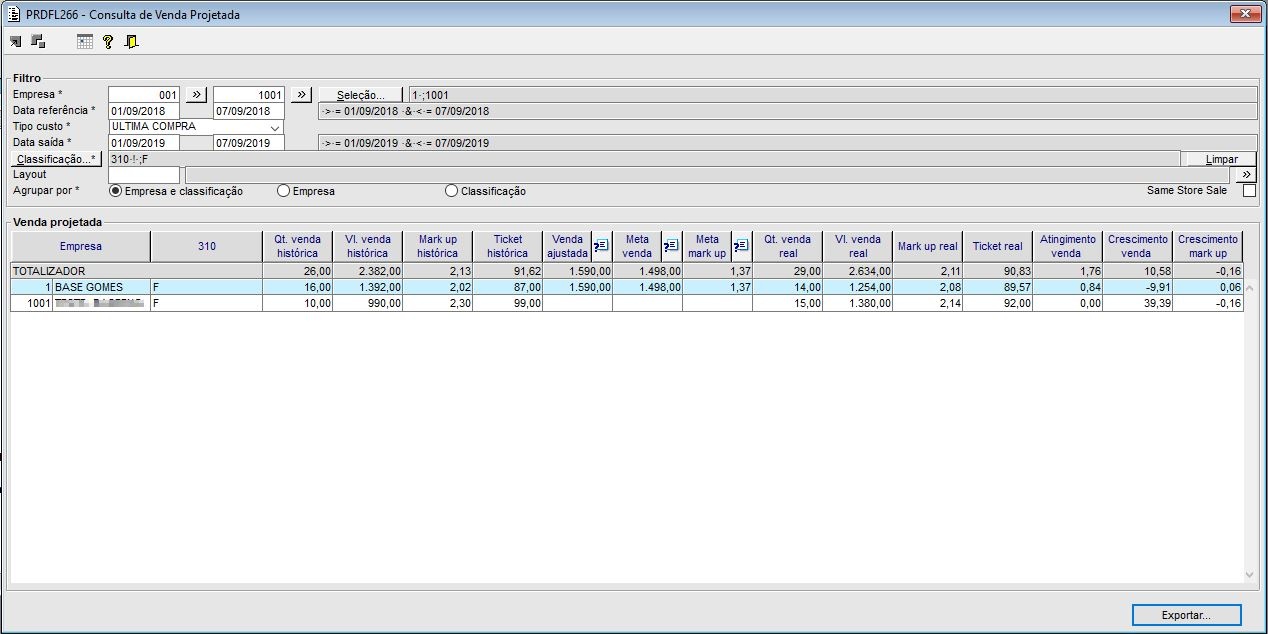Open the calendar grid toolbar icon

(85, 41)
